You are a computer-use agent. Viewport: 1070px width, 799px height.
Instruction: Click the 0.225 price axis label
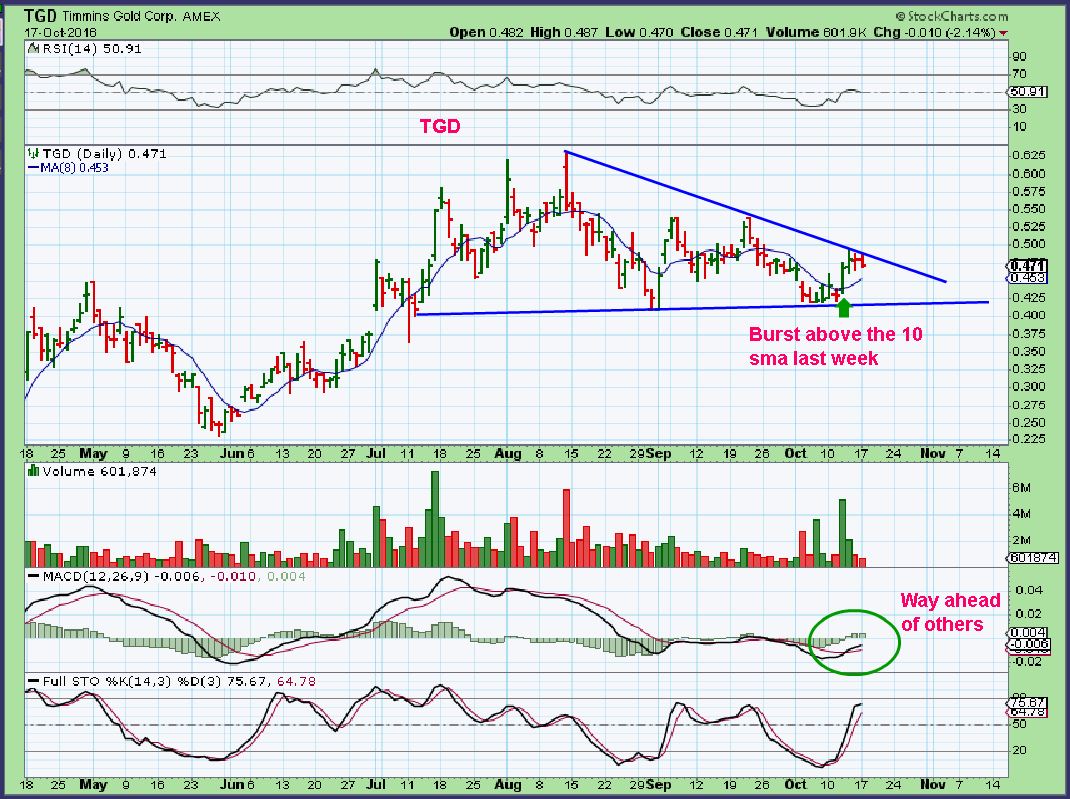pos(1028,439)
